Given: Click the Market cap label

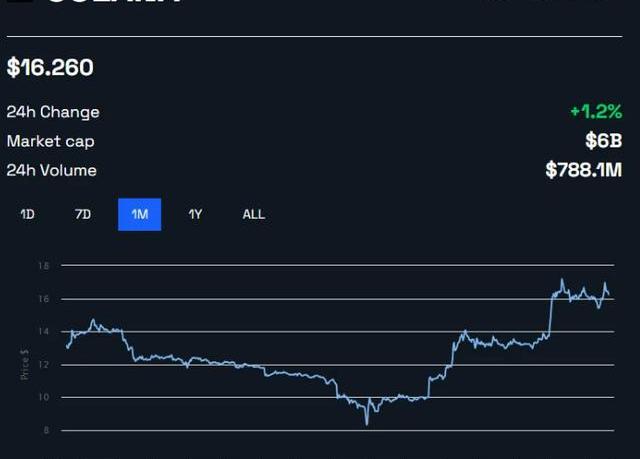Looking at the screenshot, I should [50, 141].
